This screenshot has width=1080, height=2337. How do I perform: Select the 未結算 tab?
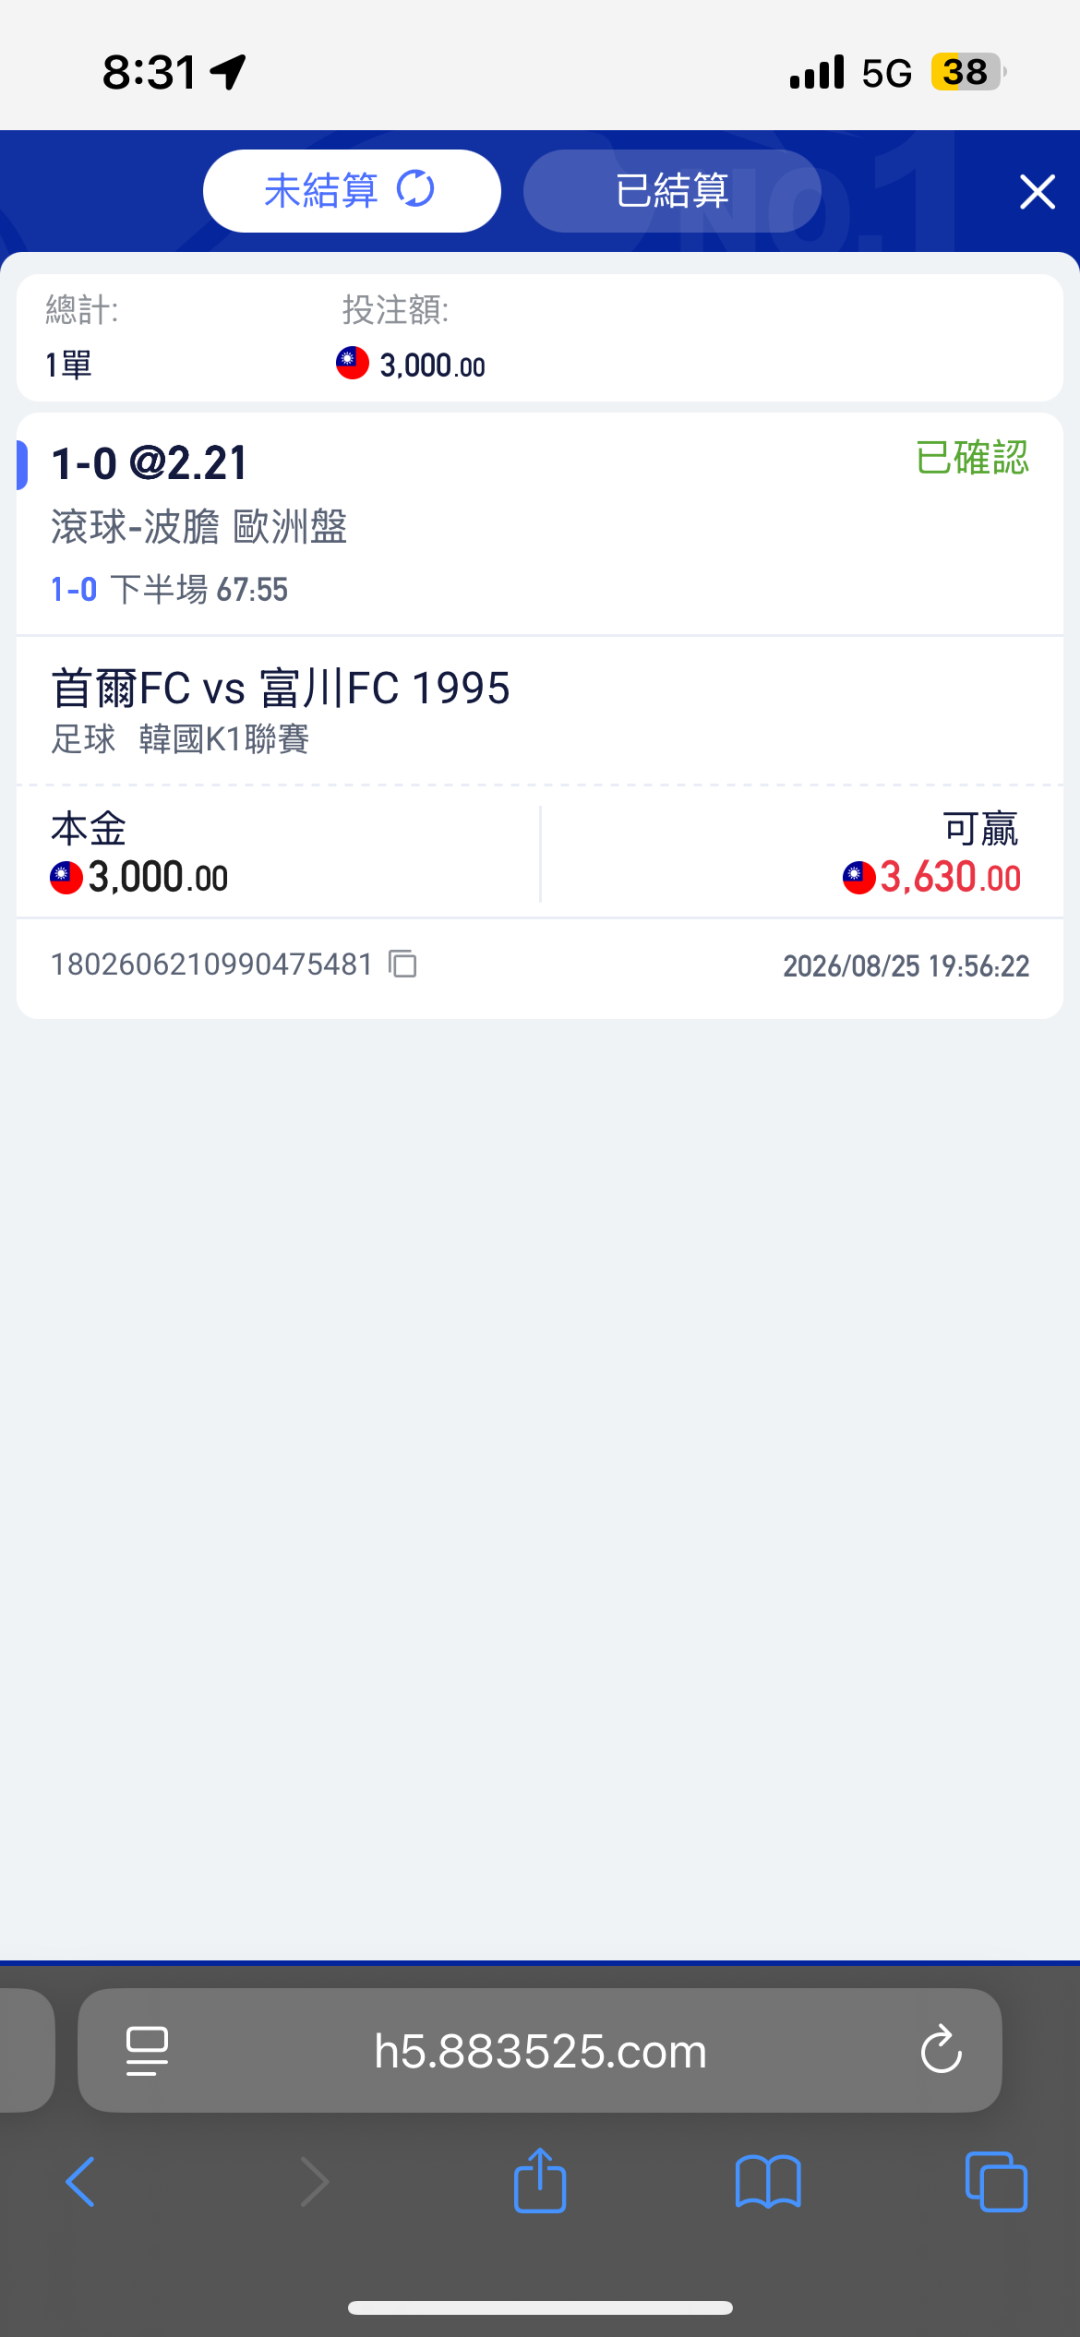(x=352, y=191)
